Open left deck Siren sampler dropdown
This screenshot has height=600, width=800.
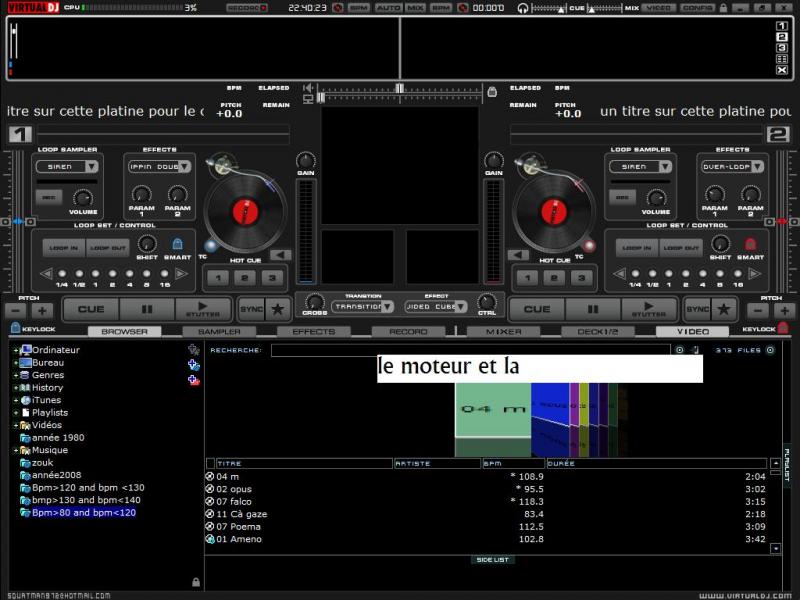click(x=68, y=167)
